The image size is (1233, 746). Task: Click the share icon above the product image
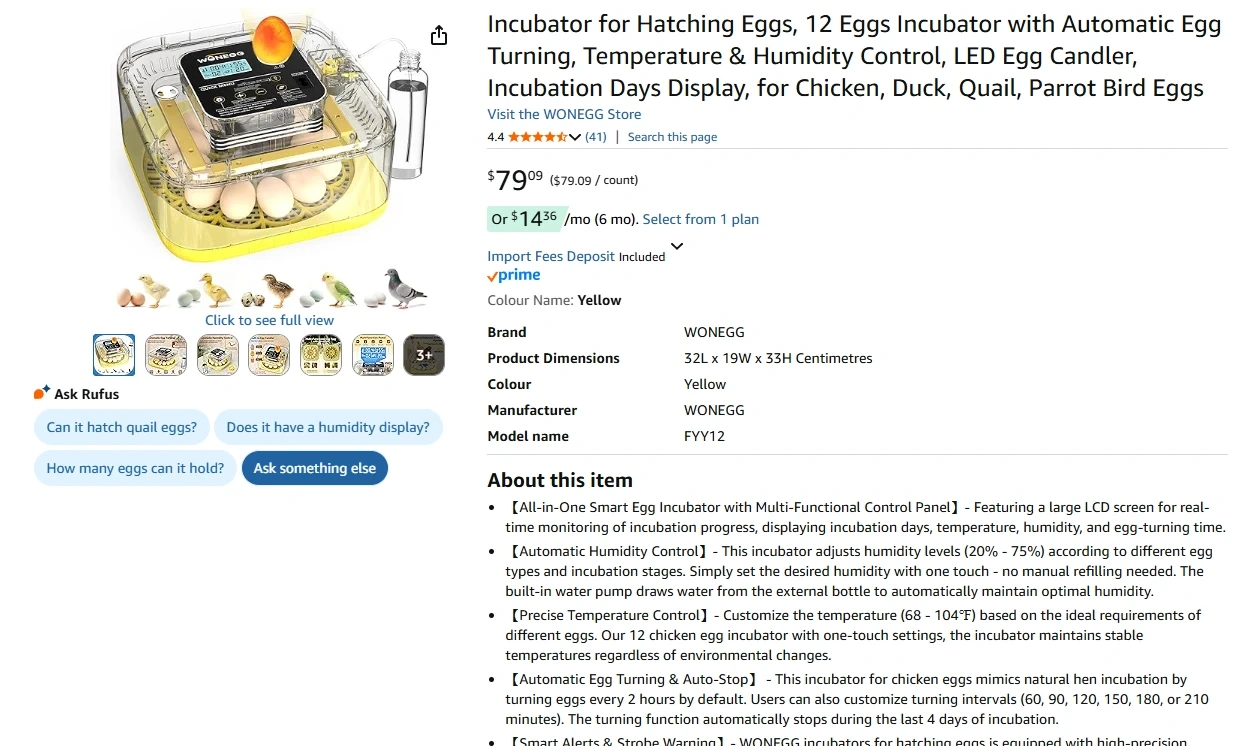[x=439, y=36]
